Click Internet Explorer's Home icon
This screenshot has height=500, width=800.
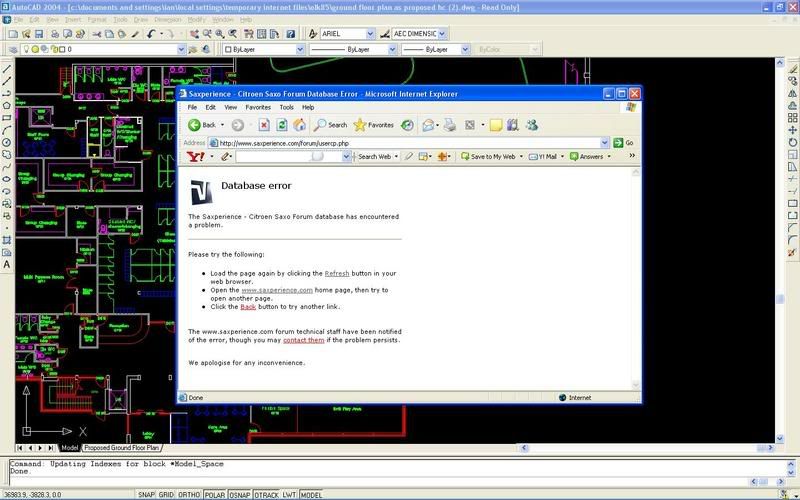coord(299,125)
